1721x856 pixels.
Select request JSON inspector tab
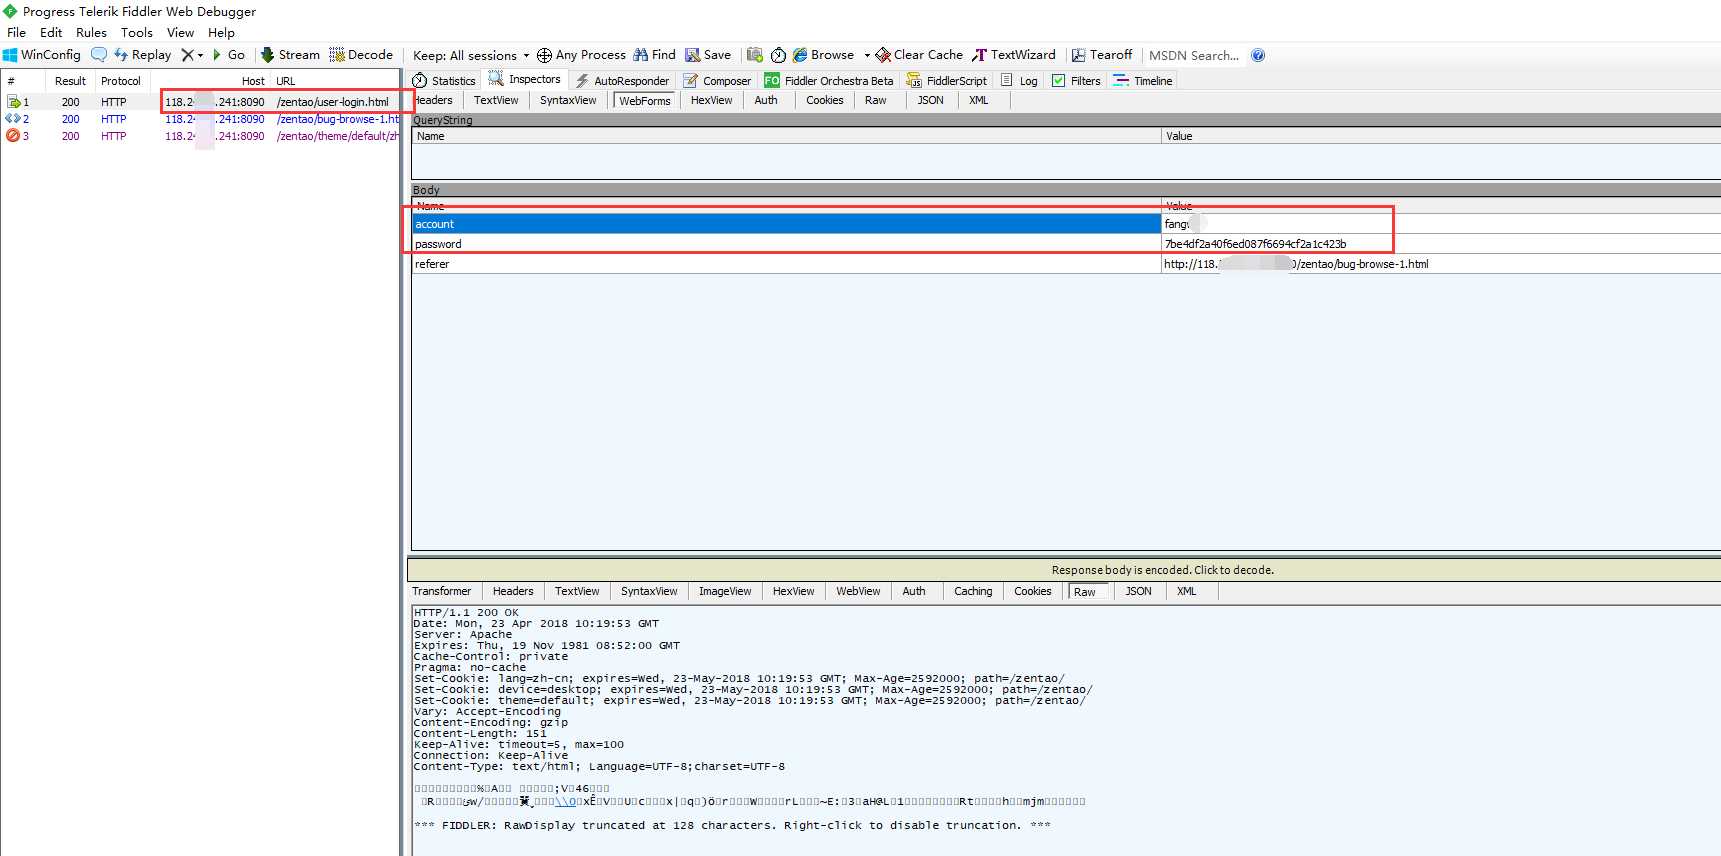930,100
